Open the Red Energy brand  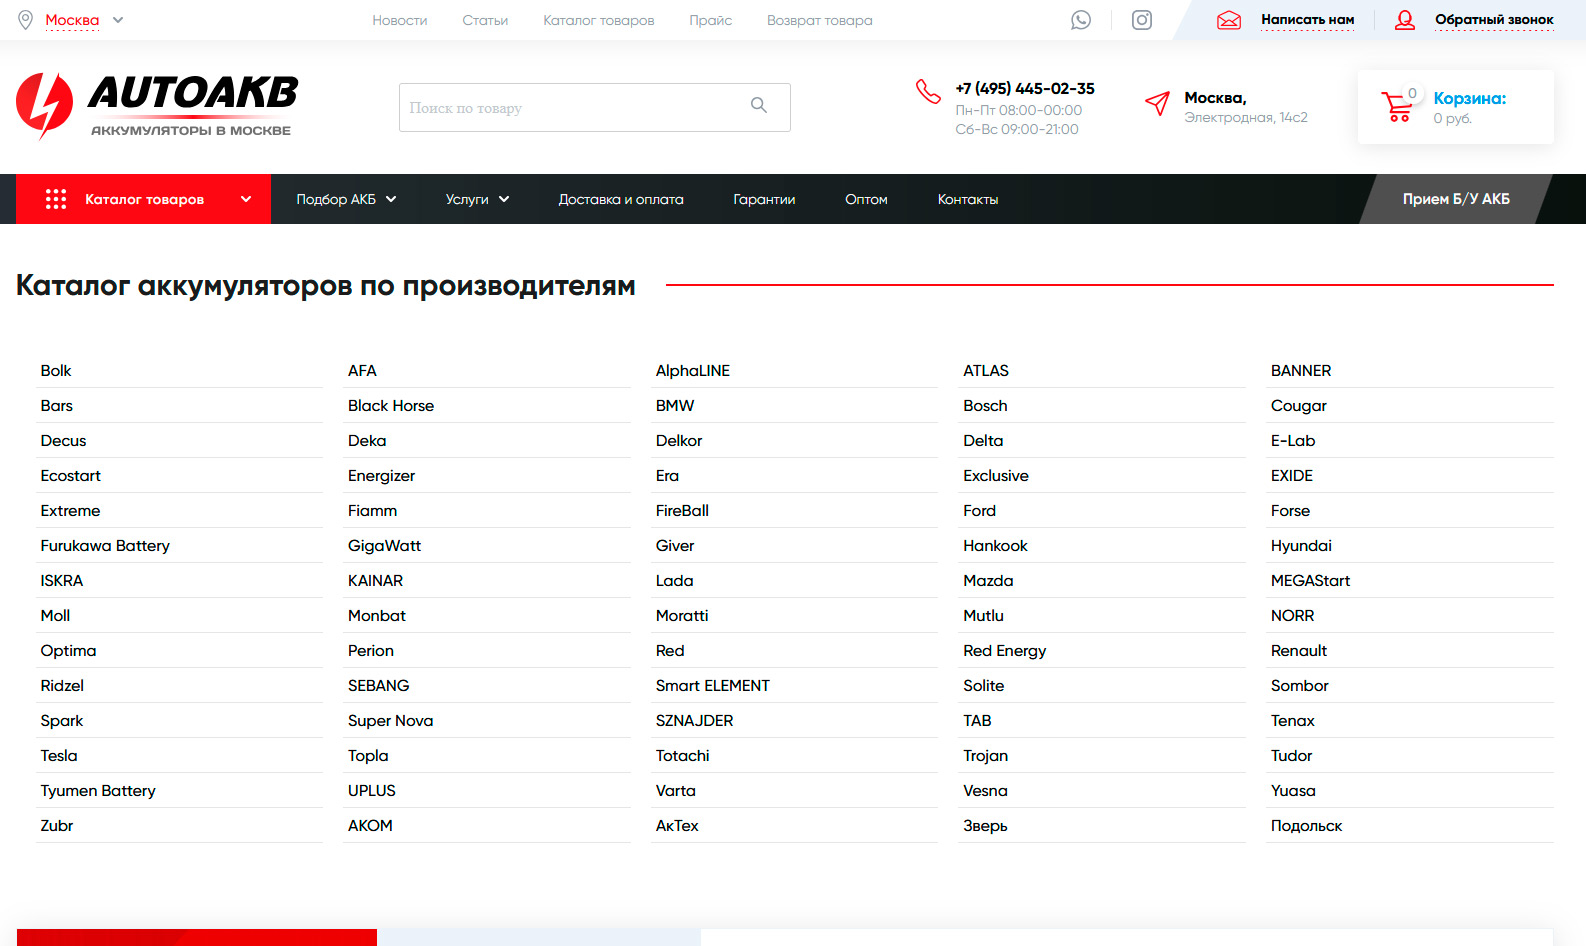1004,650
